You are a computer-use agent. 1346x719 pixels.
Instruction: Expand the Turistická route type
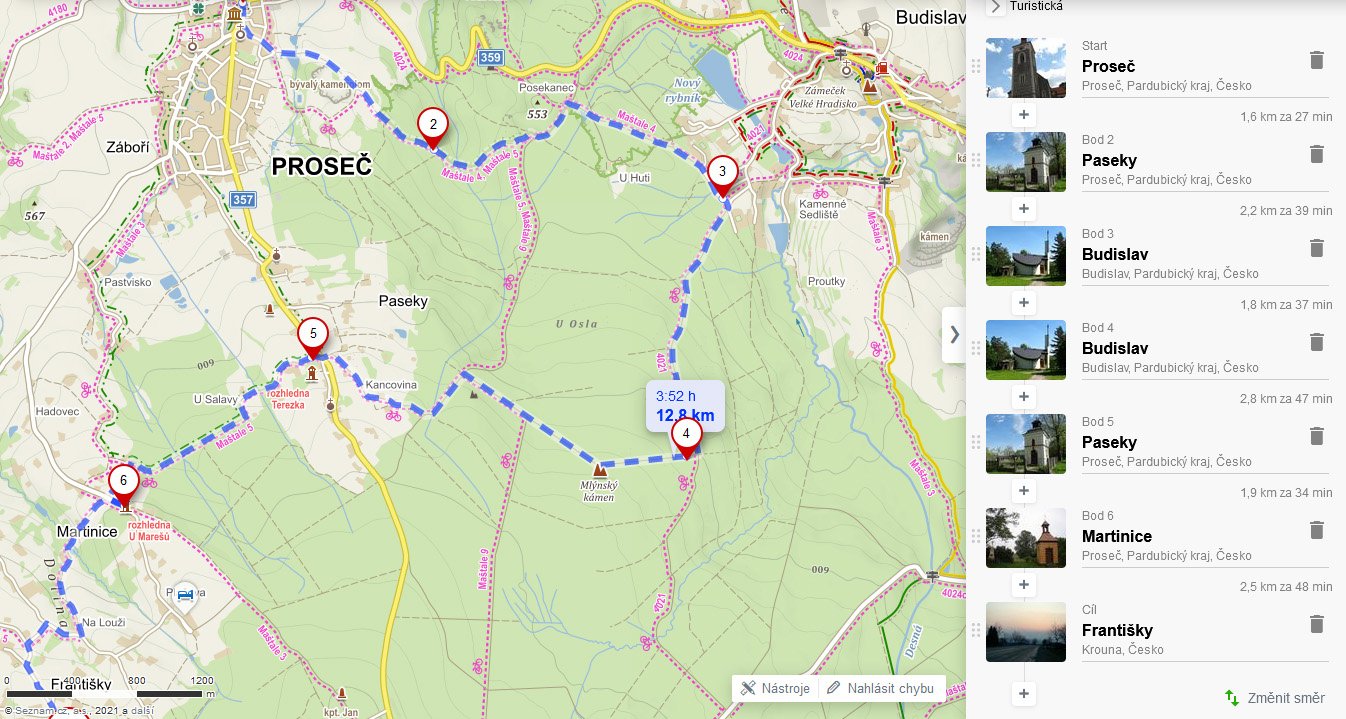(996, 7)
